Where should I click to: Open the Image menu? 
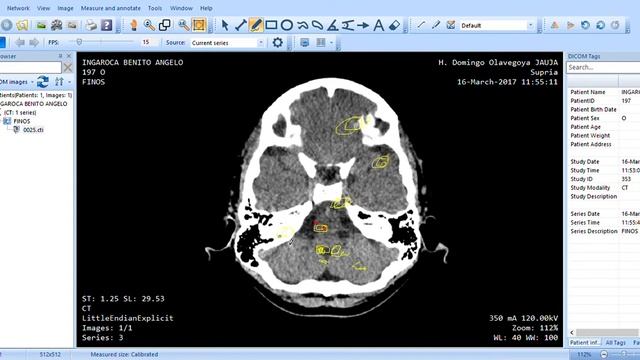point(65,8)
